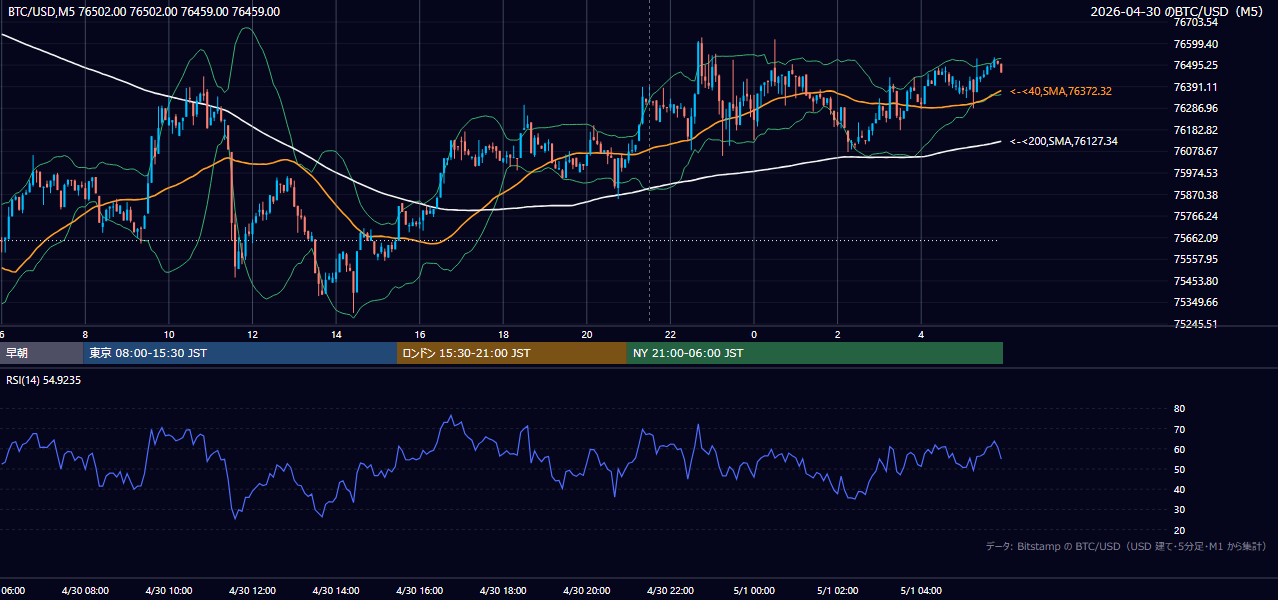The image size is (1278, 600).
Task: Click price axis value 75557.95
Action: [x=1195, y=259]
